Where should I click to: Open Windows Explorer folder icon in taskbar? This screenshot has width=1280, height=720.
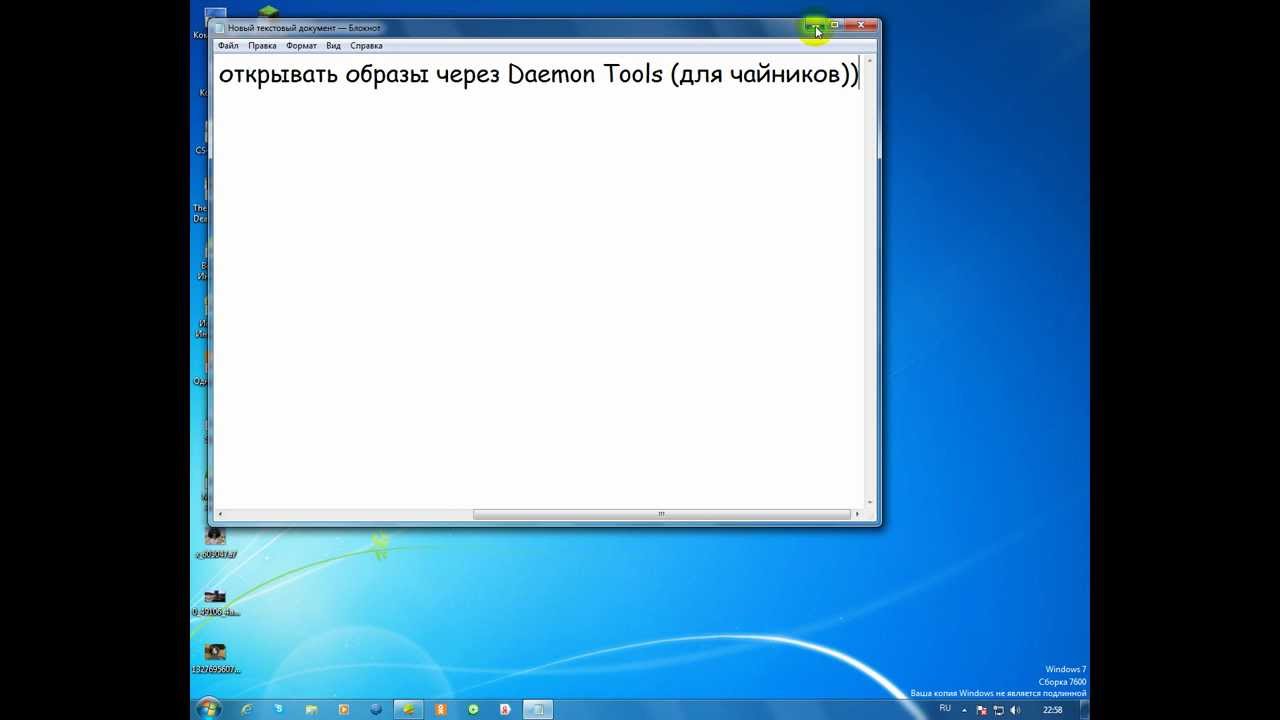click(x=311, y=709)
